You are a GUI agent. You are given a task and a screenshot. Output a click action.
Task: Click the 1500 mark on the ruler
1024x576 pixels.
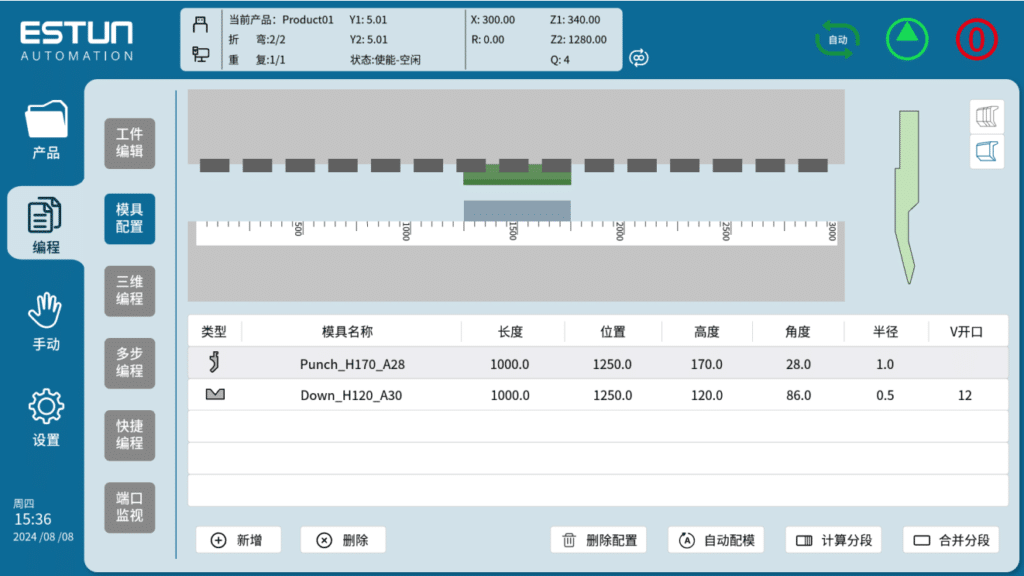(513, 231)
